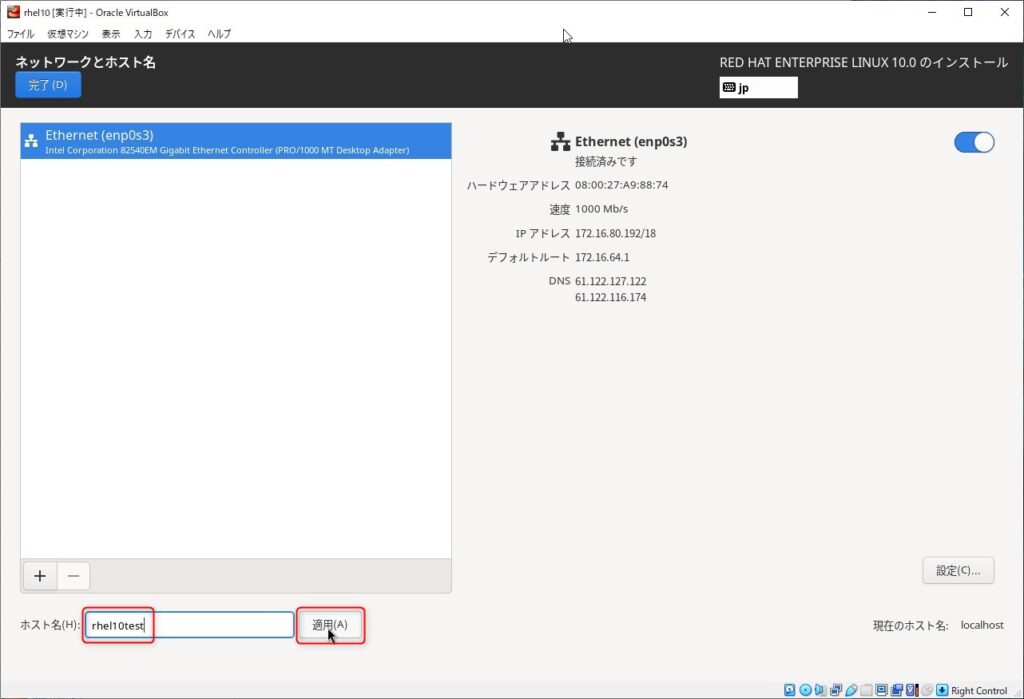Toggle the Ethernet enp0s3 connection switch
1024x699 pixels.
coord(974,142)
